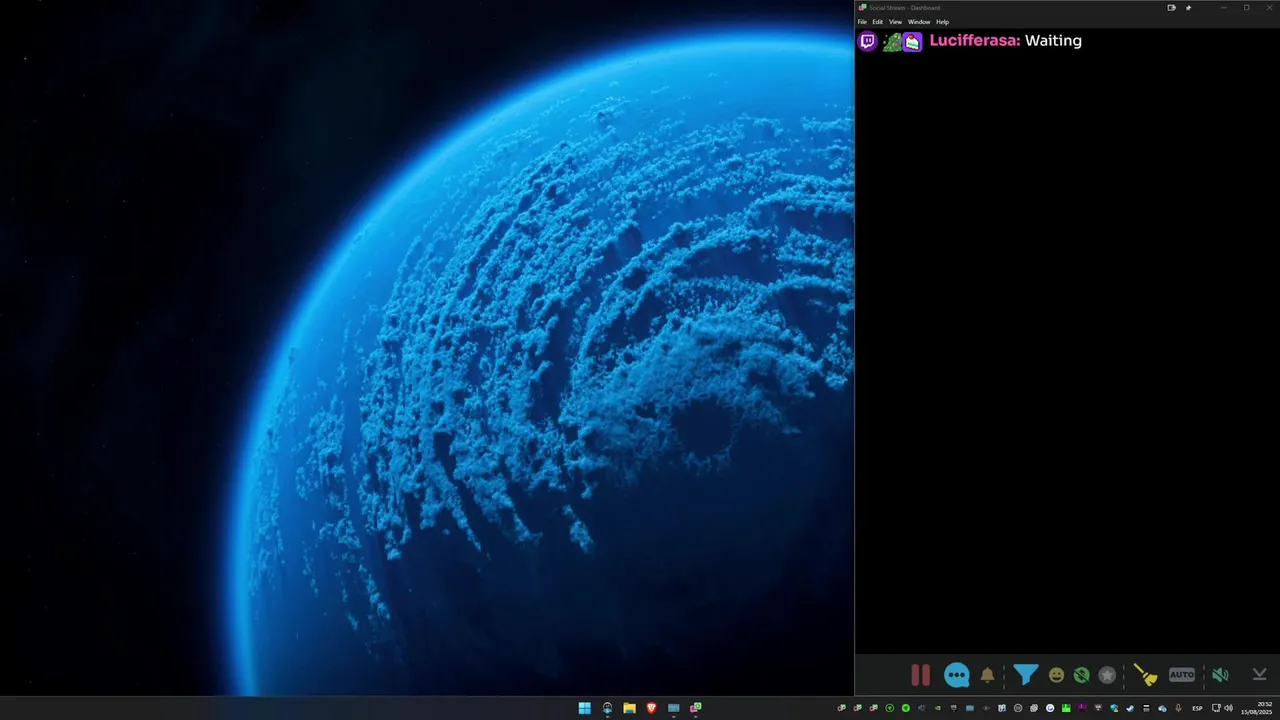The height and width of the screenshot is (720, 1280).
Task: Toggle the AUTO button
Action: pyautogui.click(x=1182, y=675)
